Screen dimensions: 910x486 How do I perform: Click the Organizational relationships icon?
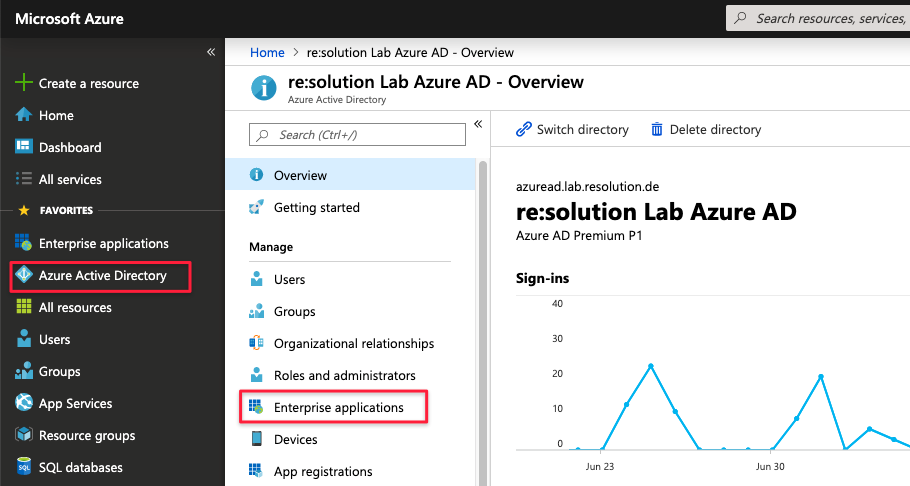click(x=256, y=343)
